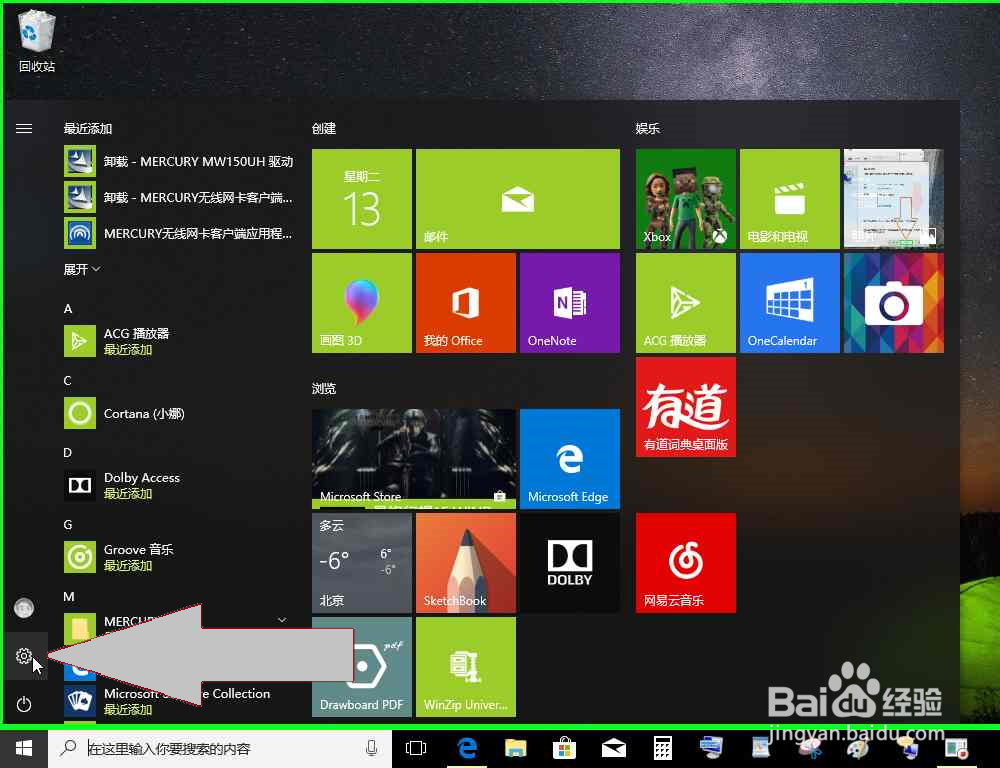Image resolution: width=1000 pixels, height=768 pixels.
Task: Open Groove 音乐 in the app list
Action: (179, 558)
